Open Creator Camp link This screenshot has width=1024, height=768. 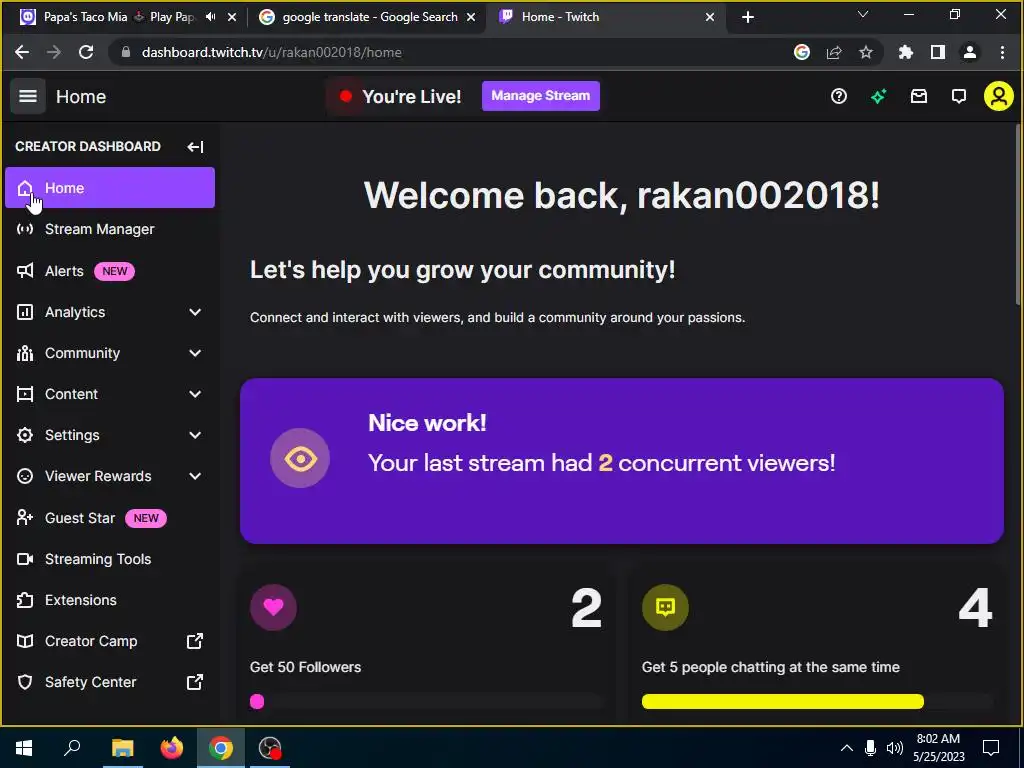tap(110, 641)
